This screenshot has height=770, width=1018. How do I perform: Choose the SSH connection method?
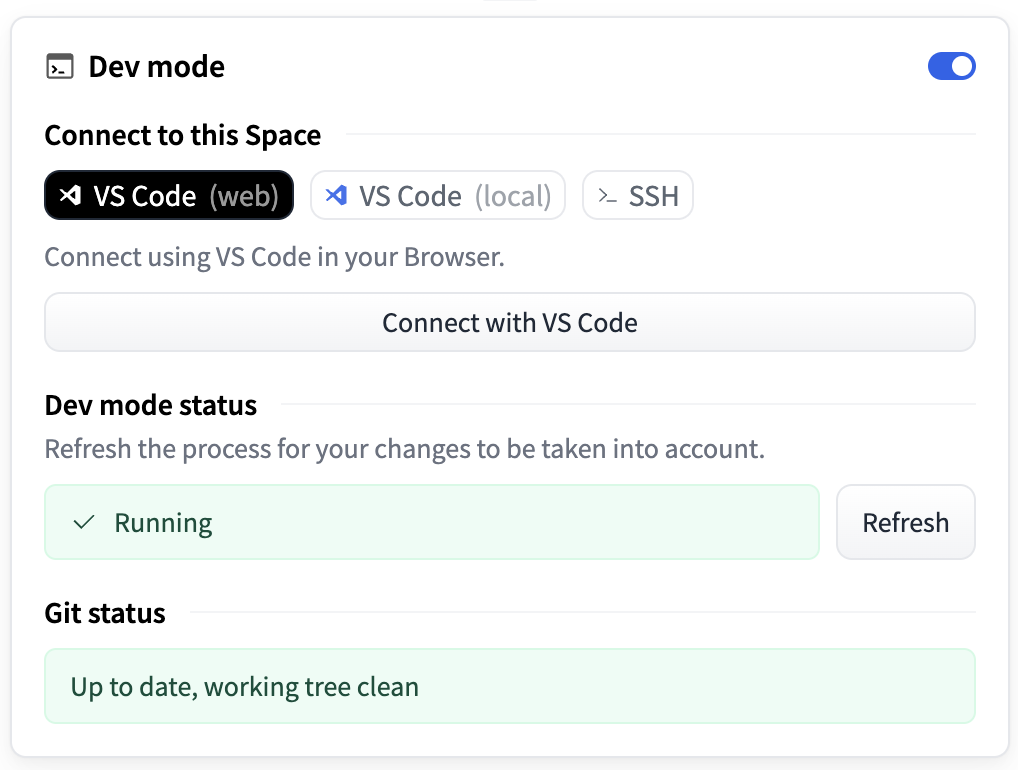tap(637, 195)
